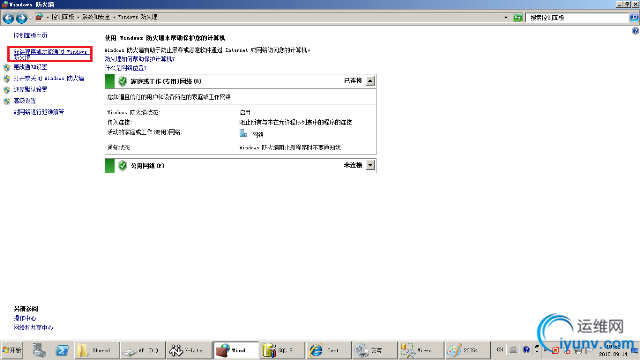Open the recent pages dropdown beside Forward

(x=30, y=18)
